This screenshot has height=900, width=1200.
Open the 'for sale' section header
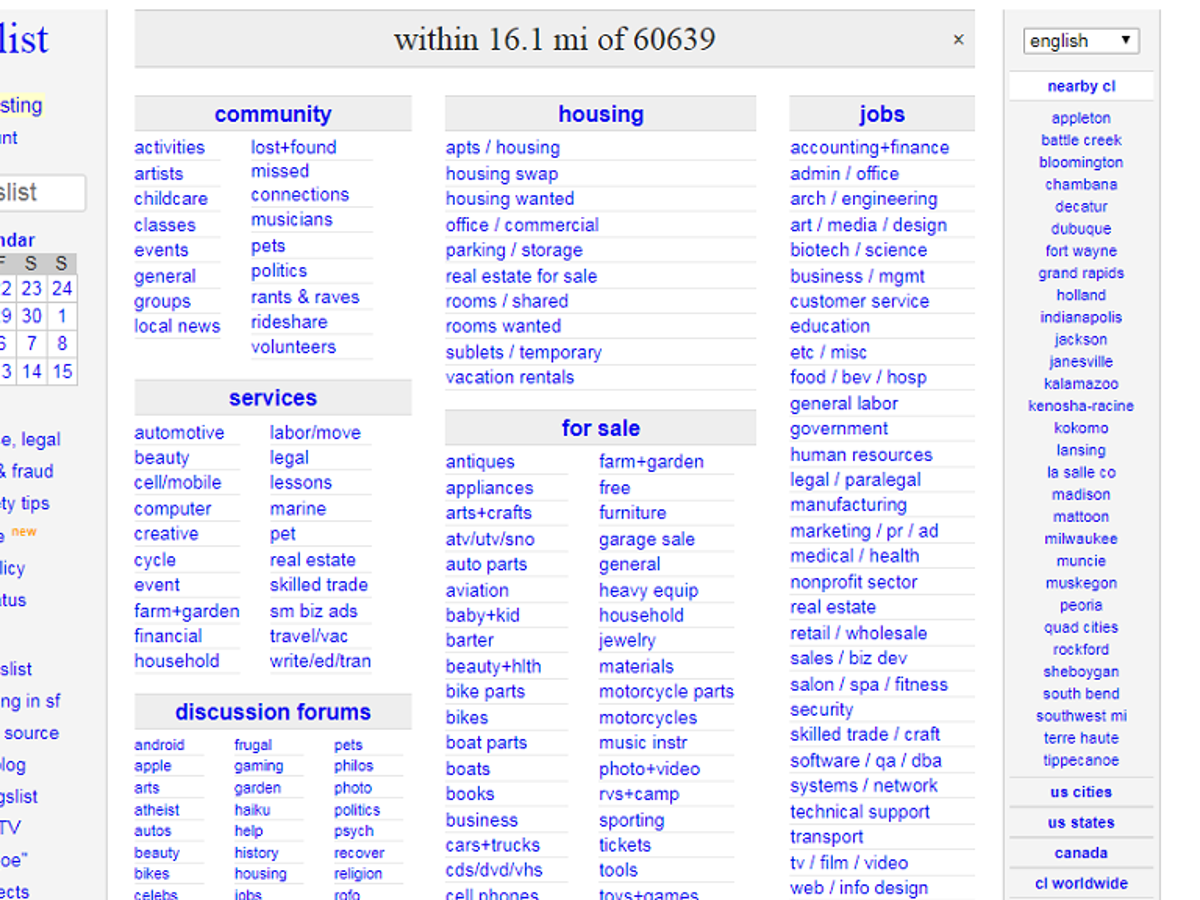pos(600,428)
